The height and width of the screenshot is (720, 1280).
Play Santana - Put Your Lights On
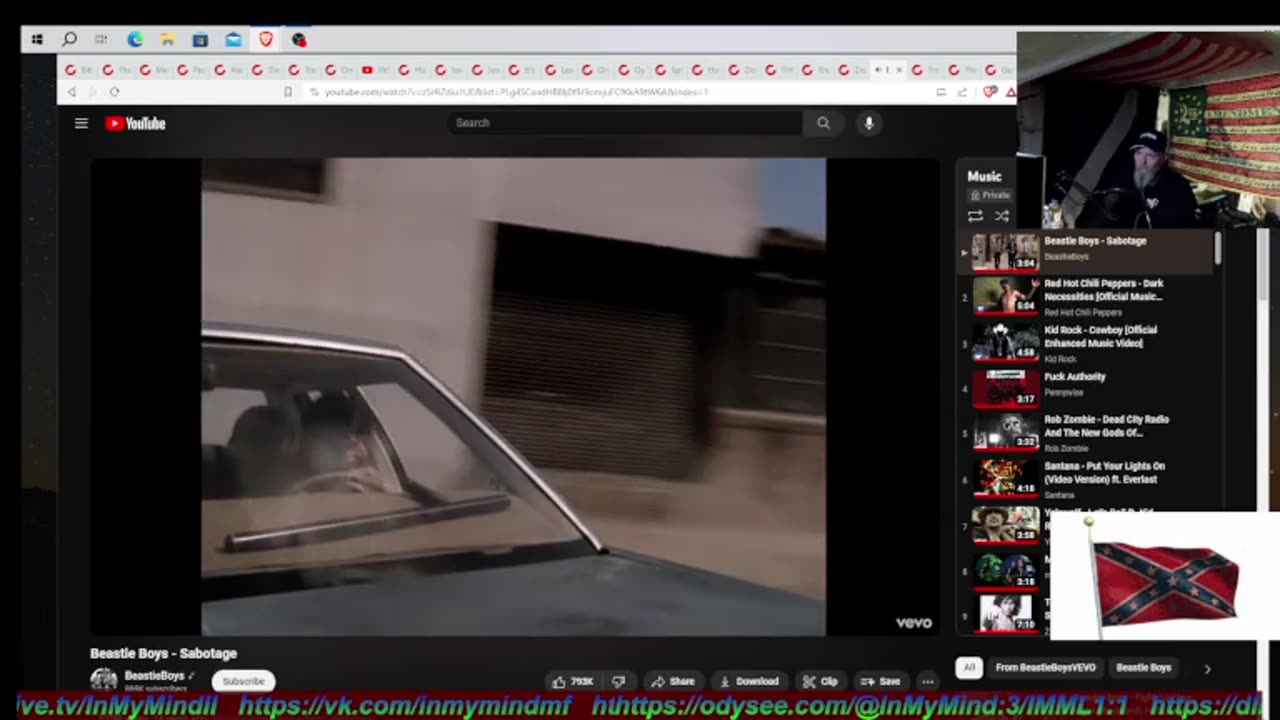[x=1087, y=479]
